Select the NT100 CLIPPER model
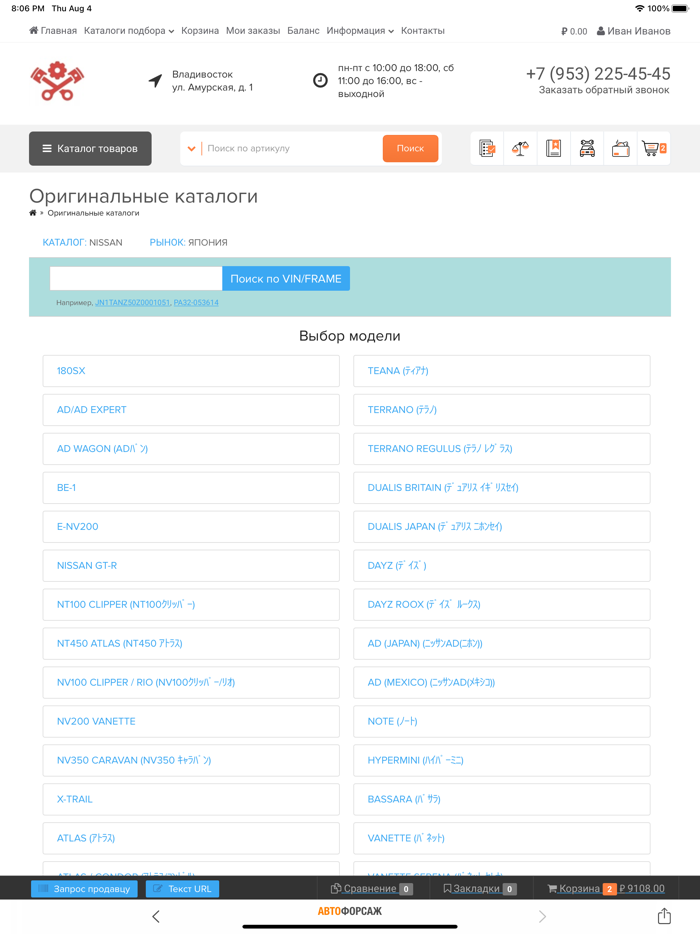The width and height of the screenshot is (700, 934). (191, 605)
